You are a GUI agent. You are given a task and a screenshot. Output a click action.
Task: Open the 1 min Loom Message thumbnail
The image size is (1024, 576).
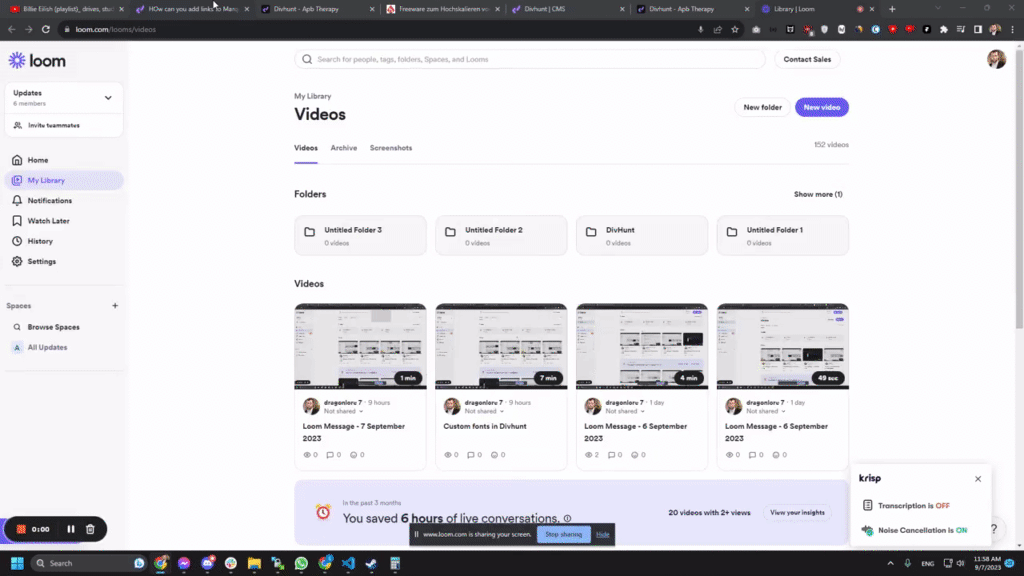[360, 346]
